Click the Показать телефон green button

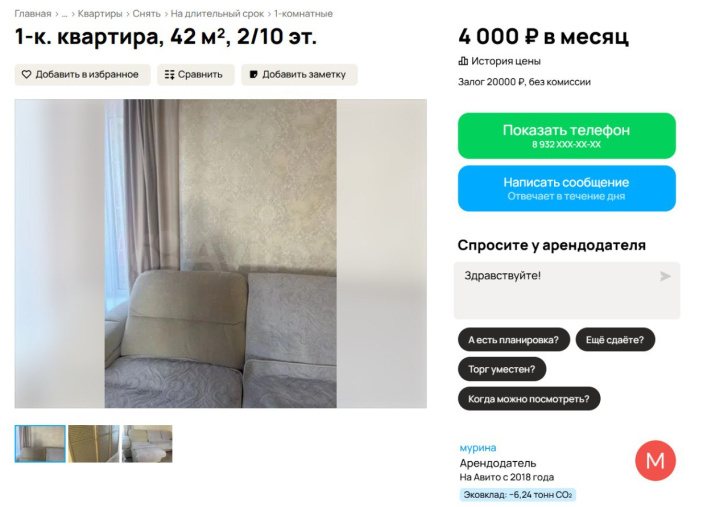[566, 136]
